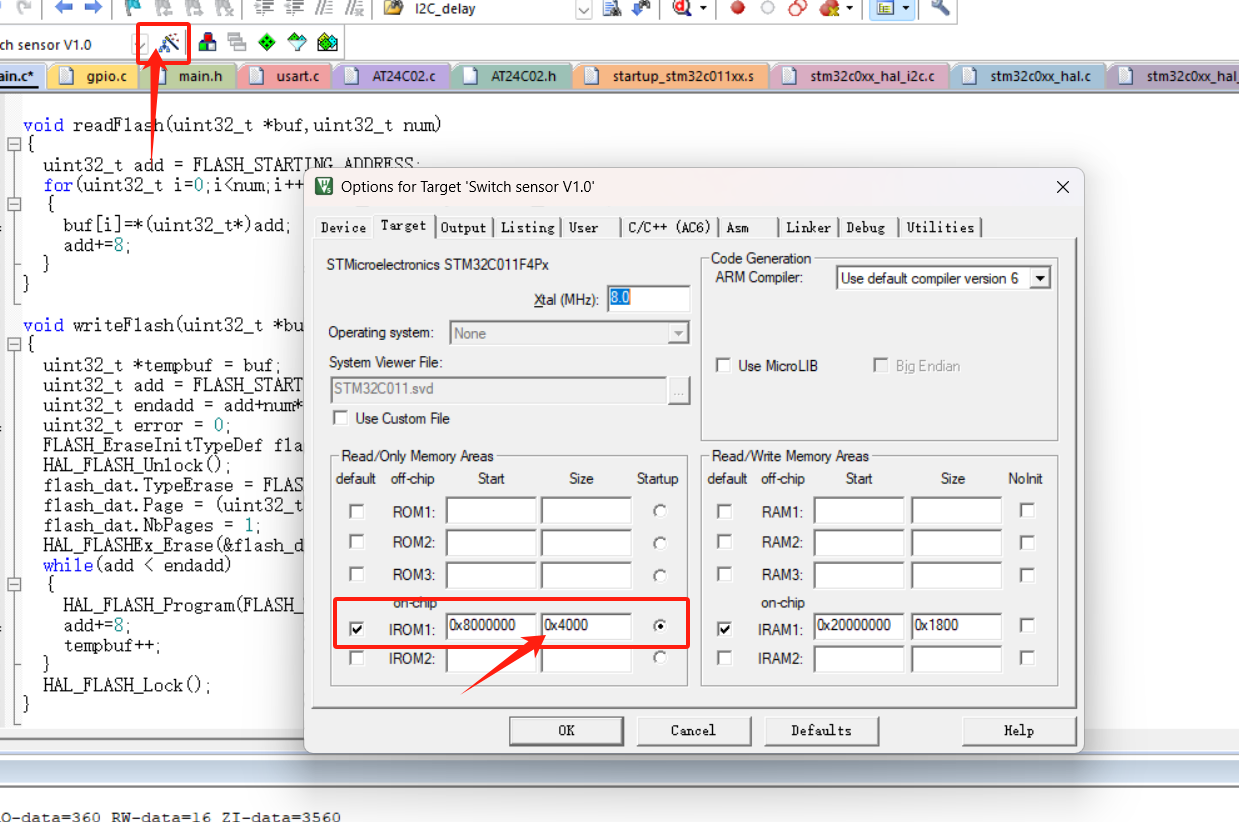The image size is (1239, 822).
Task: Click the Defaults button
Action: tap(821, 730)
